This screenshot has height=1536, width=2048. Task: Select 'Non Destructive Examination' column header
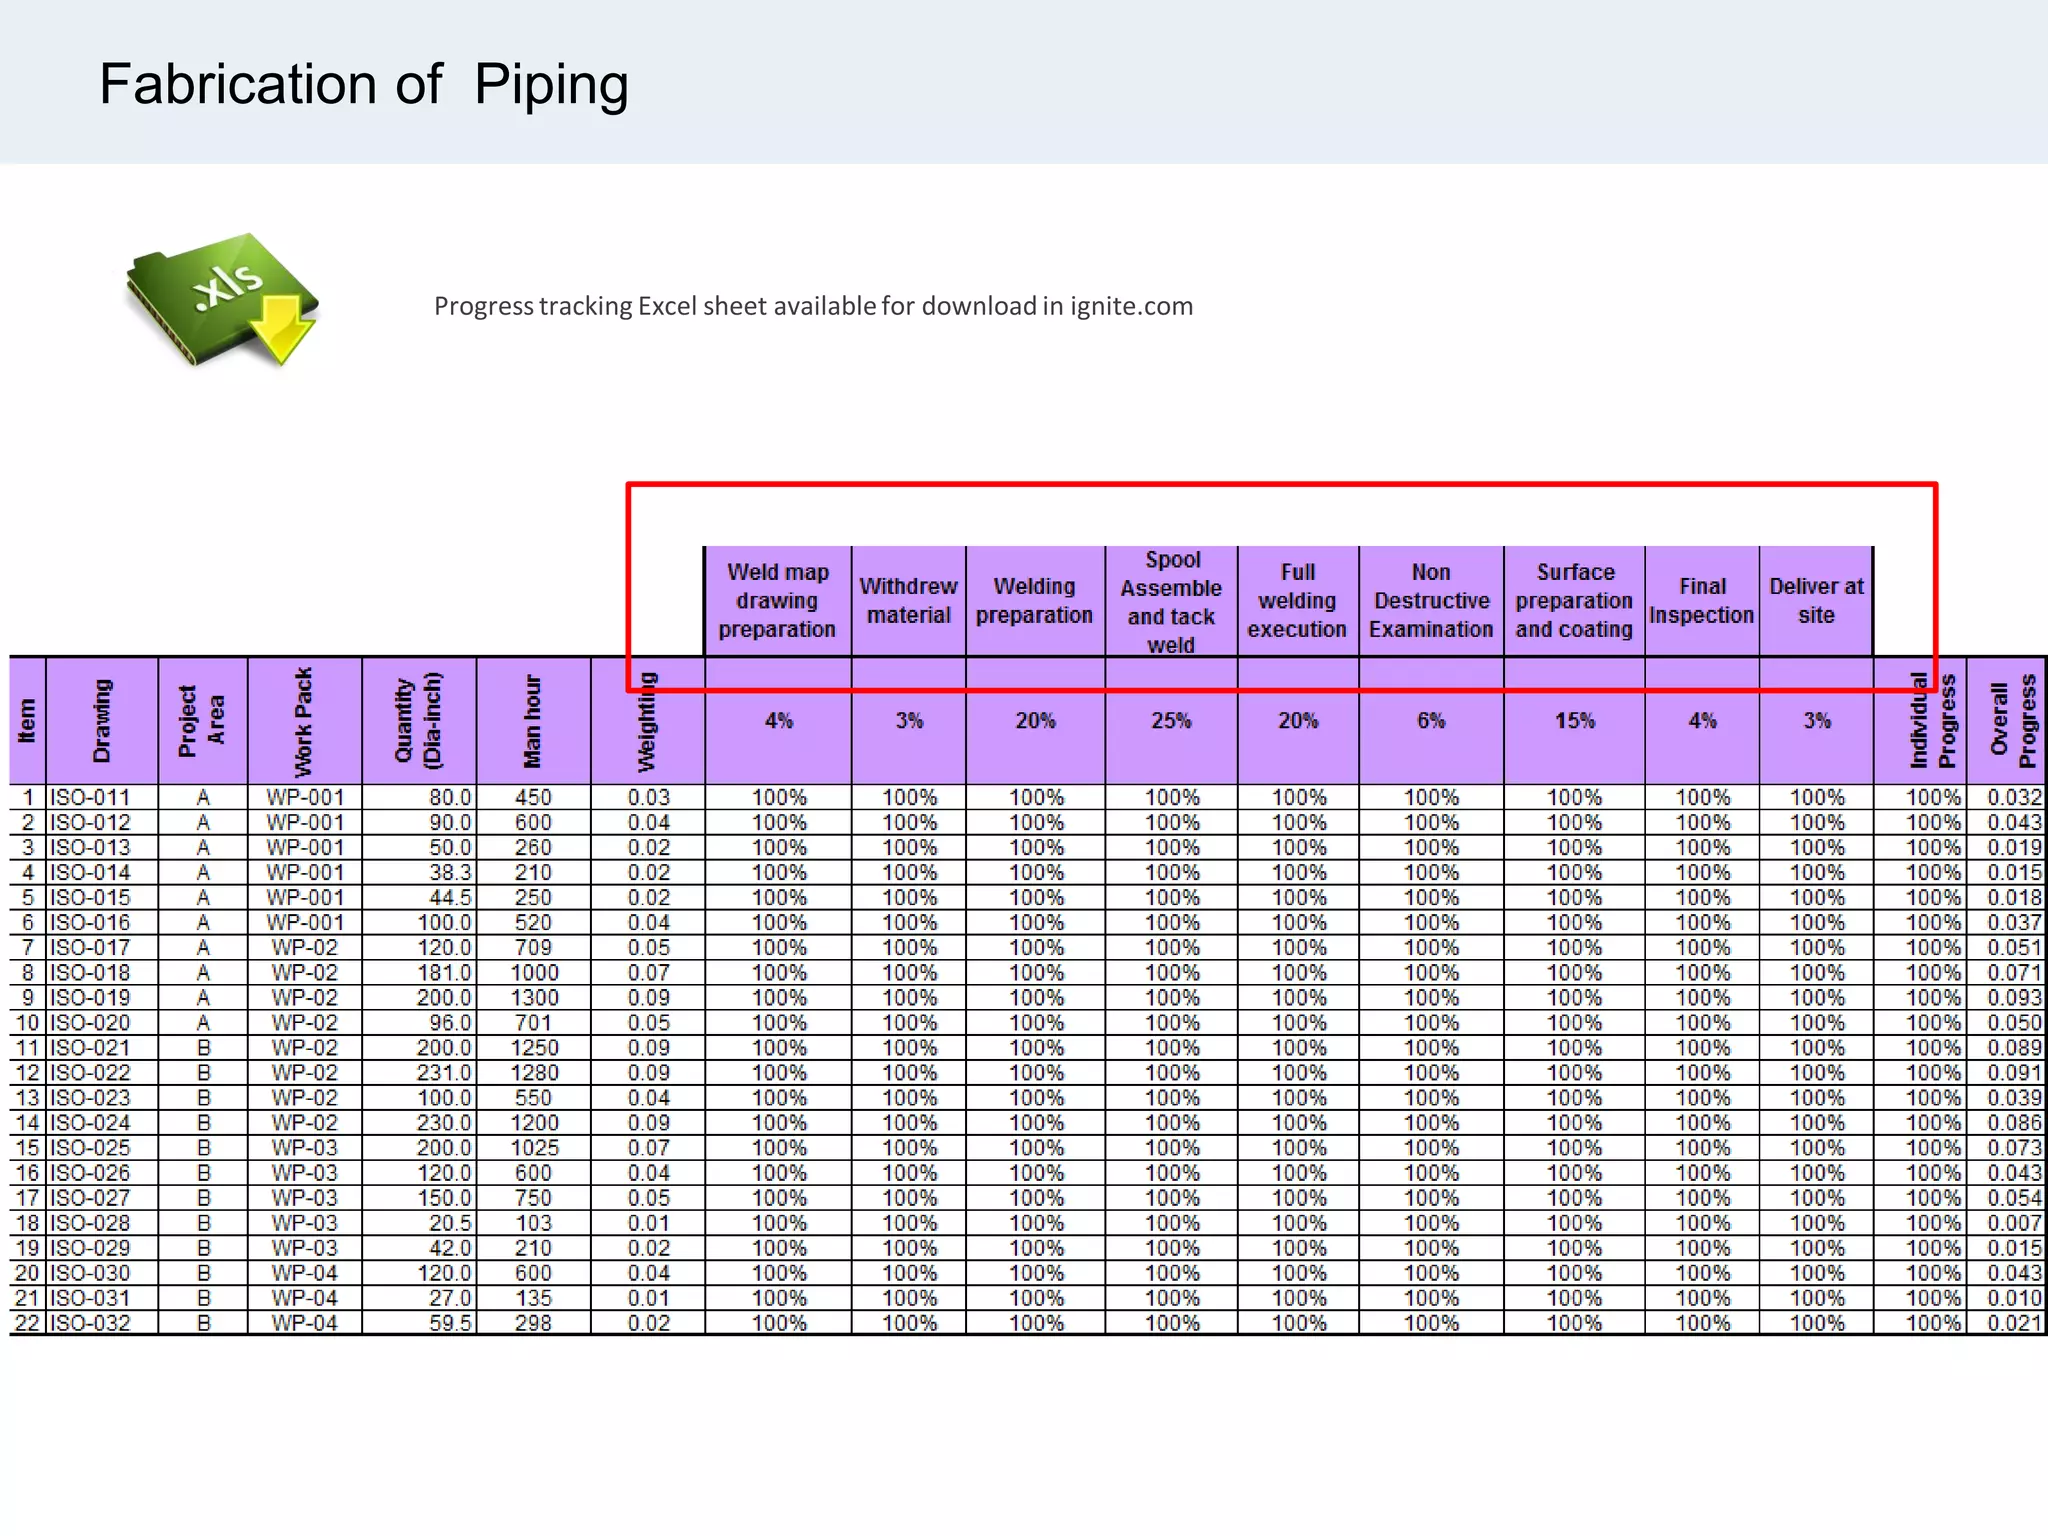click(1431, 601)
